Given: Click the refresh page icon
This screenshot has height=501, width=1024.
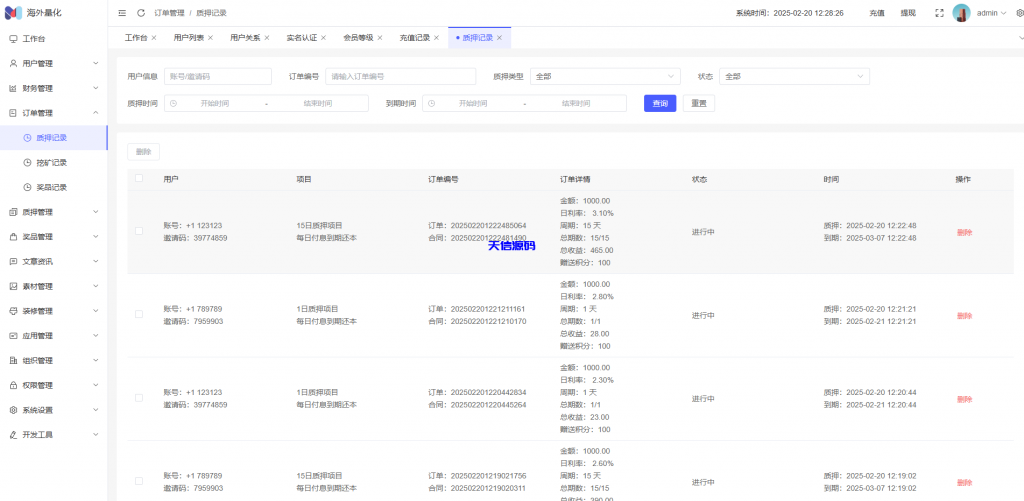Looking at the screenshot, I should pyautogui.click(x=141, y=13).
